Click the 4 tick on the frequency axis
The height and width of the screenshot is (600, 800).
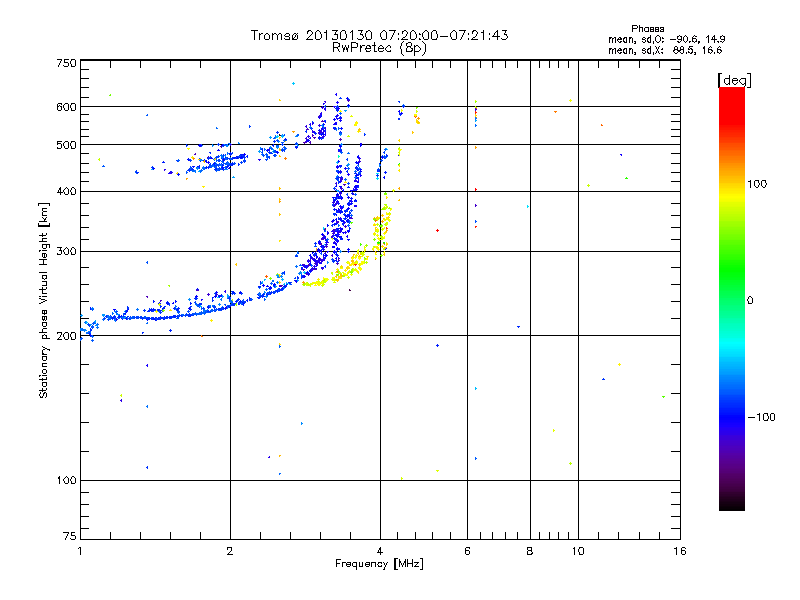(x=379, y=551)
